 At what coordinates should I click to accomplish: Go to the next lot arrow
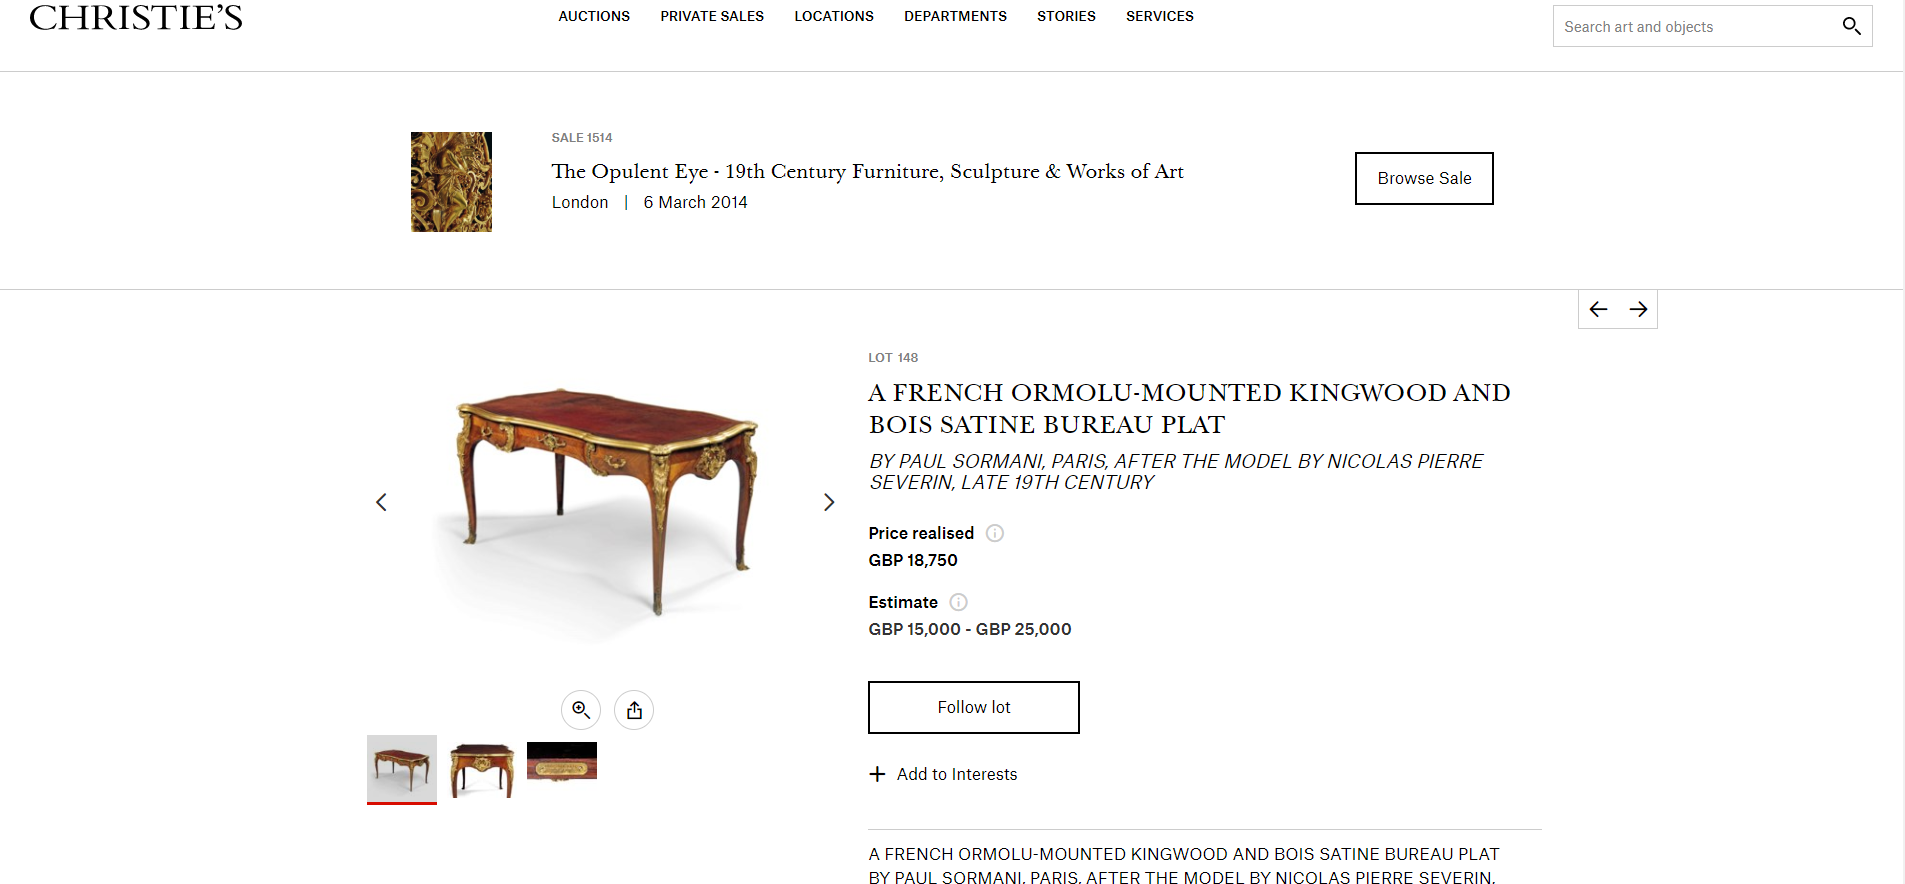point(1638,309)
